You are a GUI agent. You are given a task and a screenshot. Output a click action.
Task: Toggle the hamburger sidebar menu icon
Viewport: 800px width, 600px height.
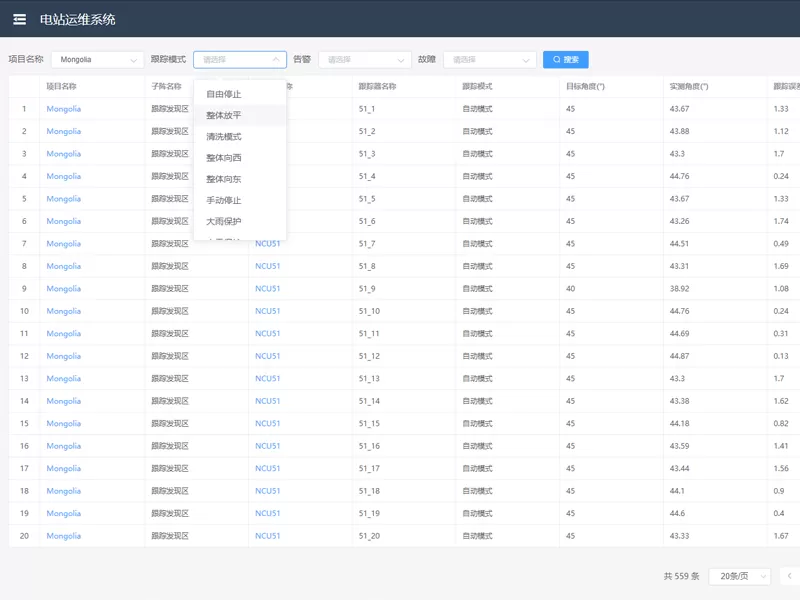click(20, 19)
